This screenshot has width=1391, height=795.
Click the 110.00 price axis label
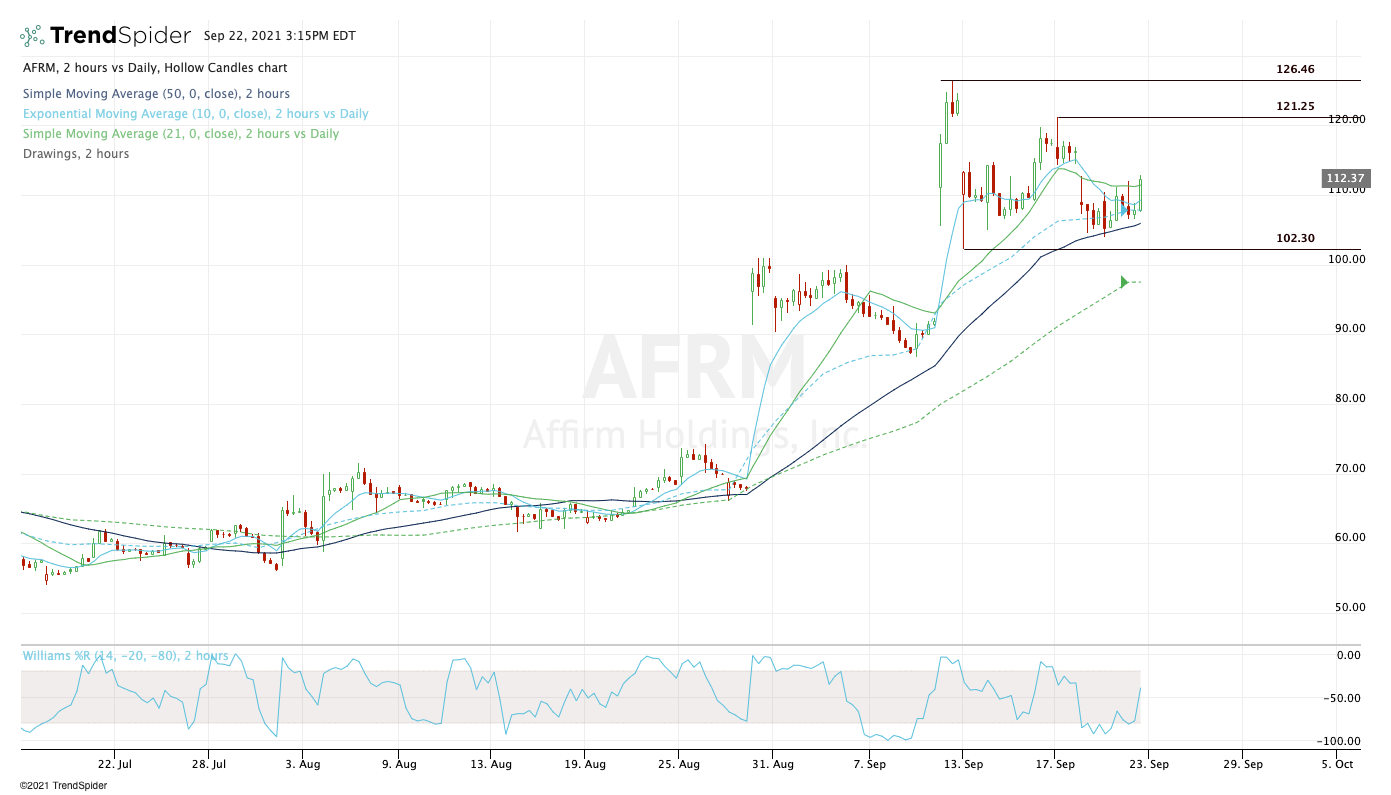pyautogui.click(x=1346, y=189)
